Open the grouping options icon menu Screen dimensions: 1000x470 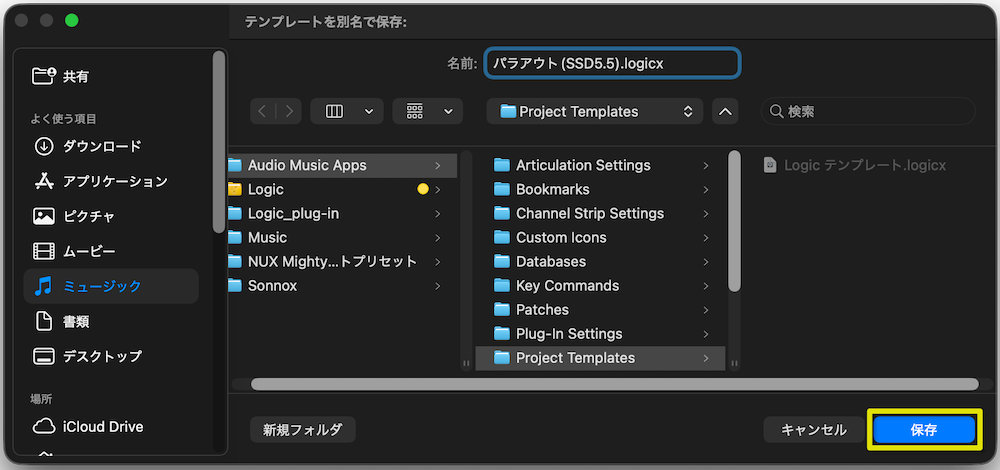click(x=428, y=112)
